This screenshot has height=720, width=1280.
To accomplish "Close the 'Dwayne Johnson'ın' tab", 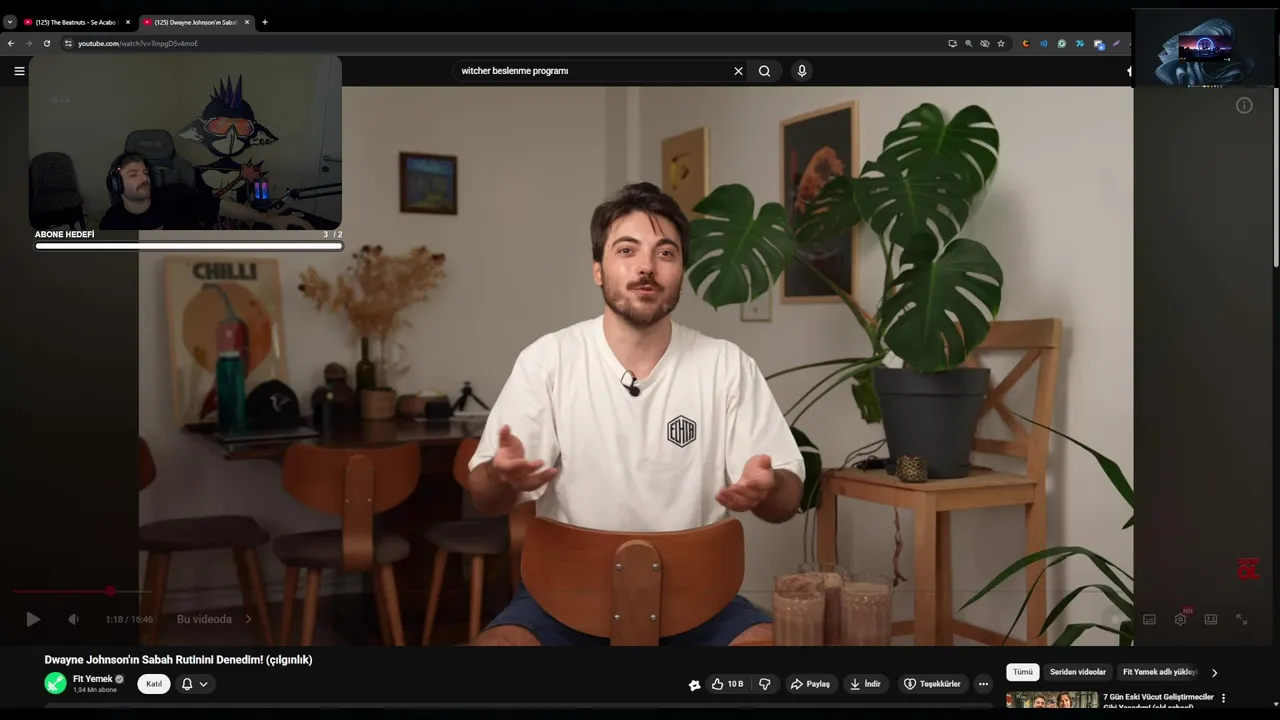I will (247, 22).
